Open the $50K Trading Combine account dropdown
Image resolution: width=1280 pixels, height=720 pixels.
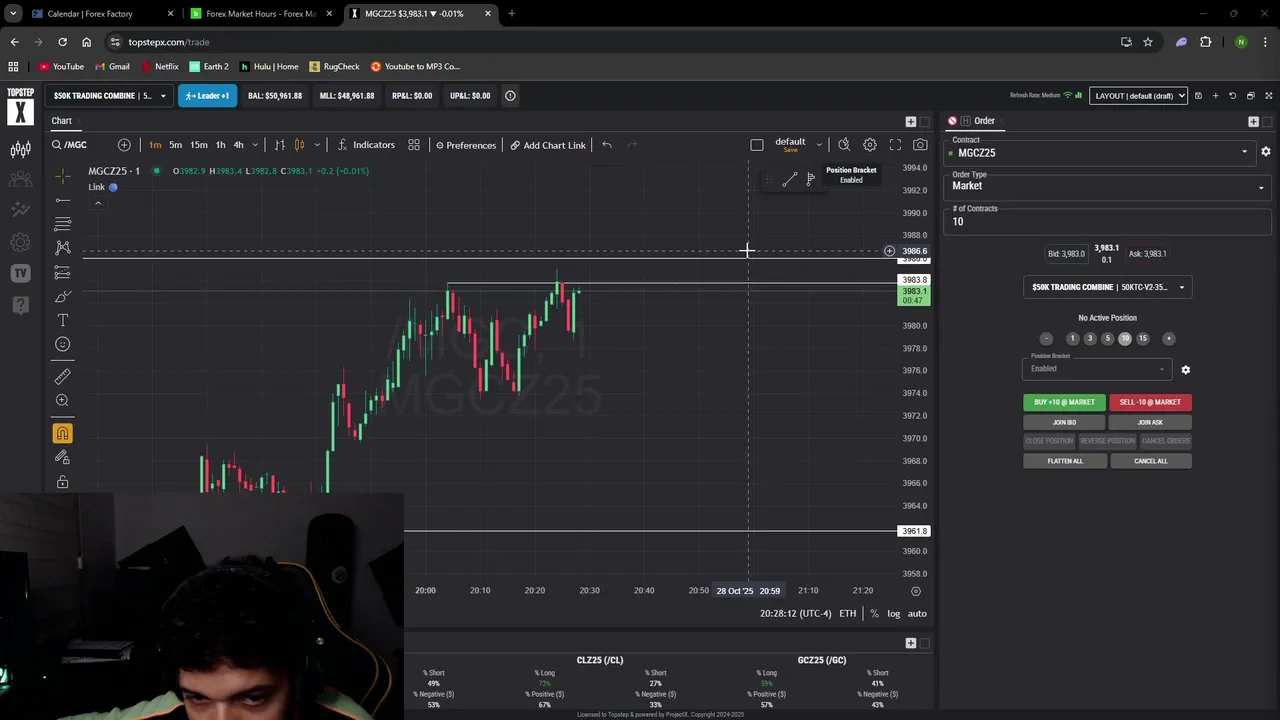(x=110, y=96)
